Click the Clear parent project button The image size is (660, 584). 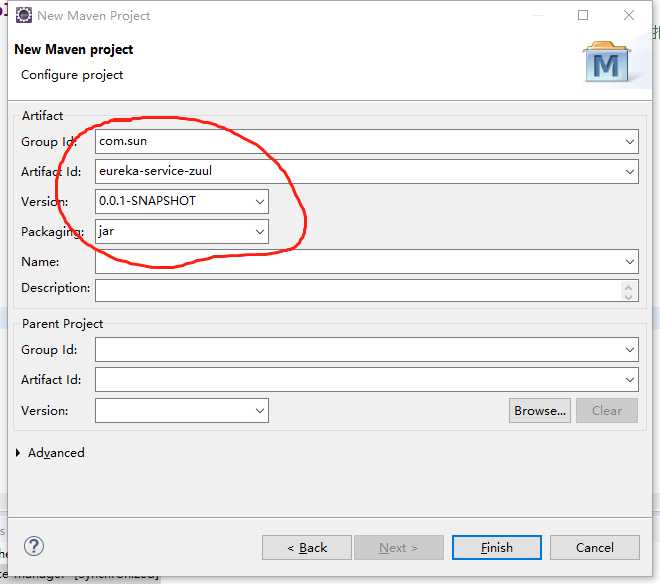[x=607, y=411]
